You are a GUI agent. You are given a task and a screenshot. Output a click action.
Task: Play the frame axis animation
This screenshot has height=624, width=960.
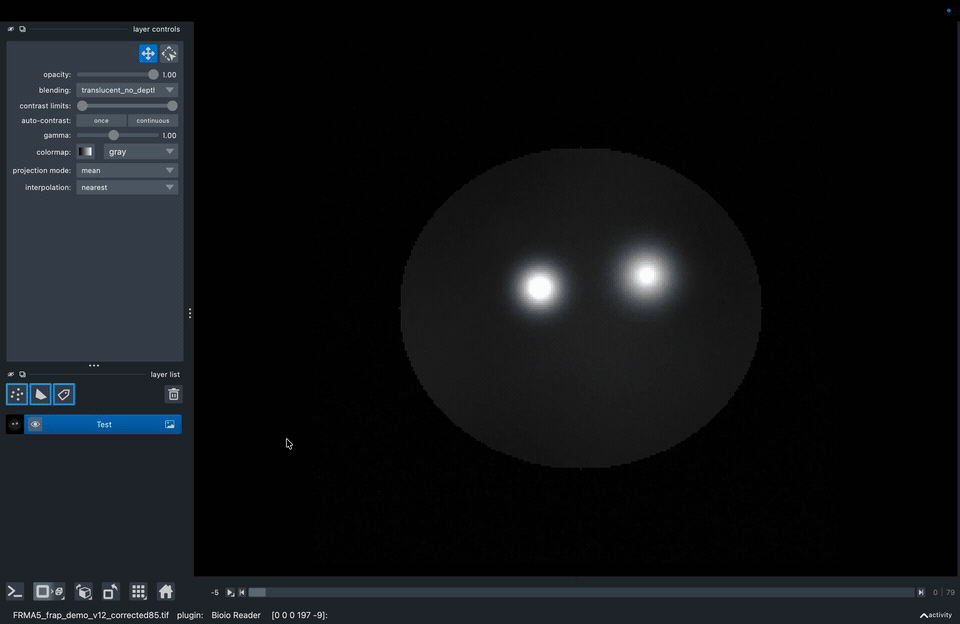point(230,592)
